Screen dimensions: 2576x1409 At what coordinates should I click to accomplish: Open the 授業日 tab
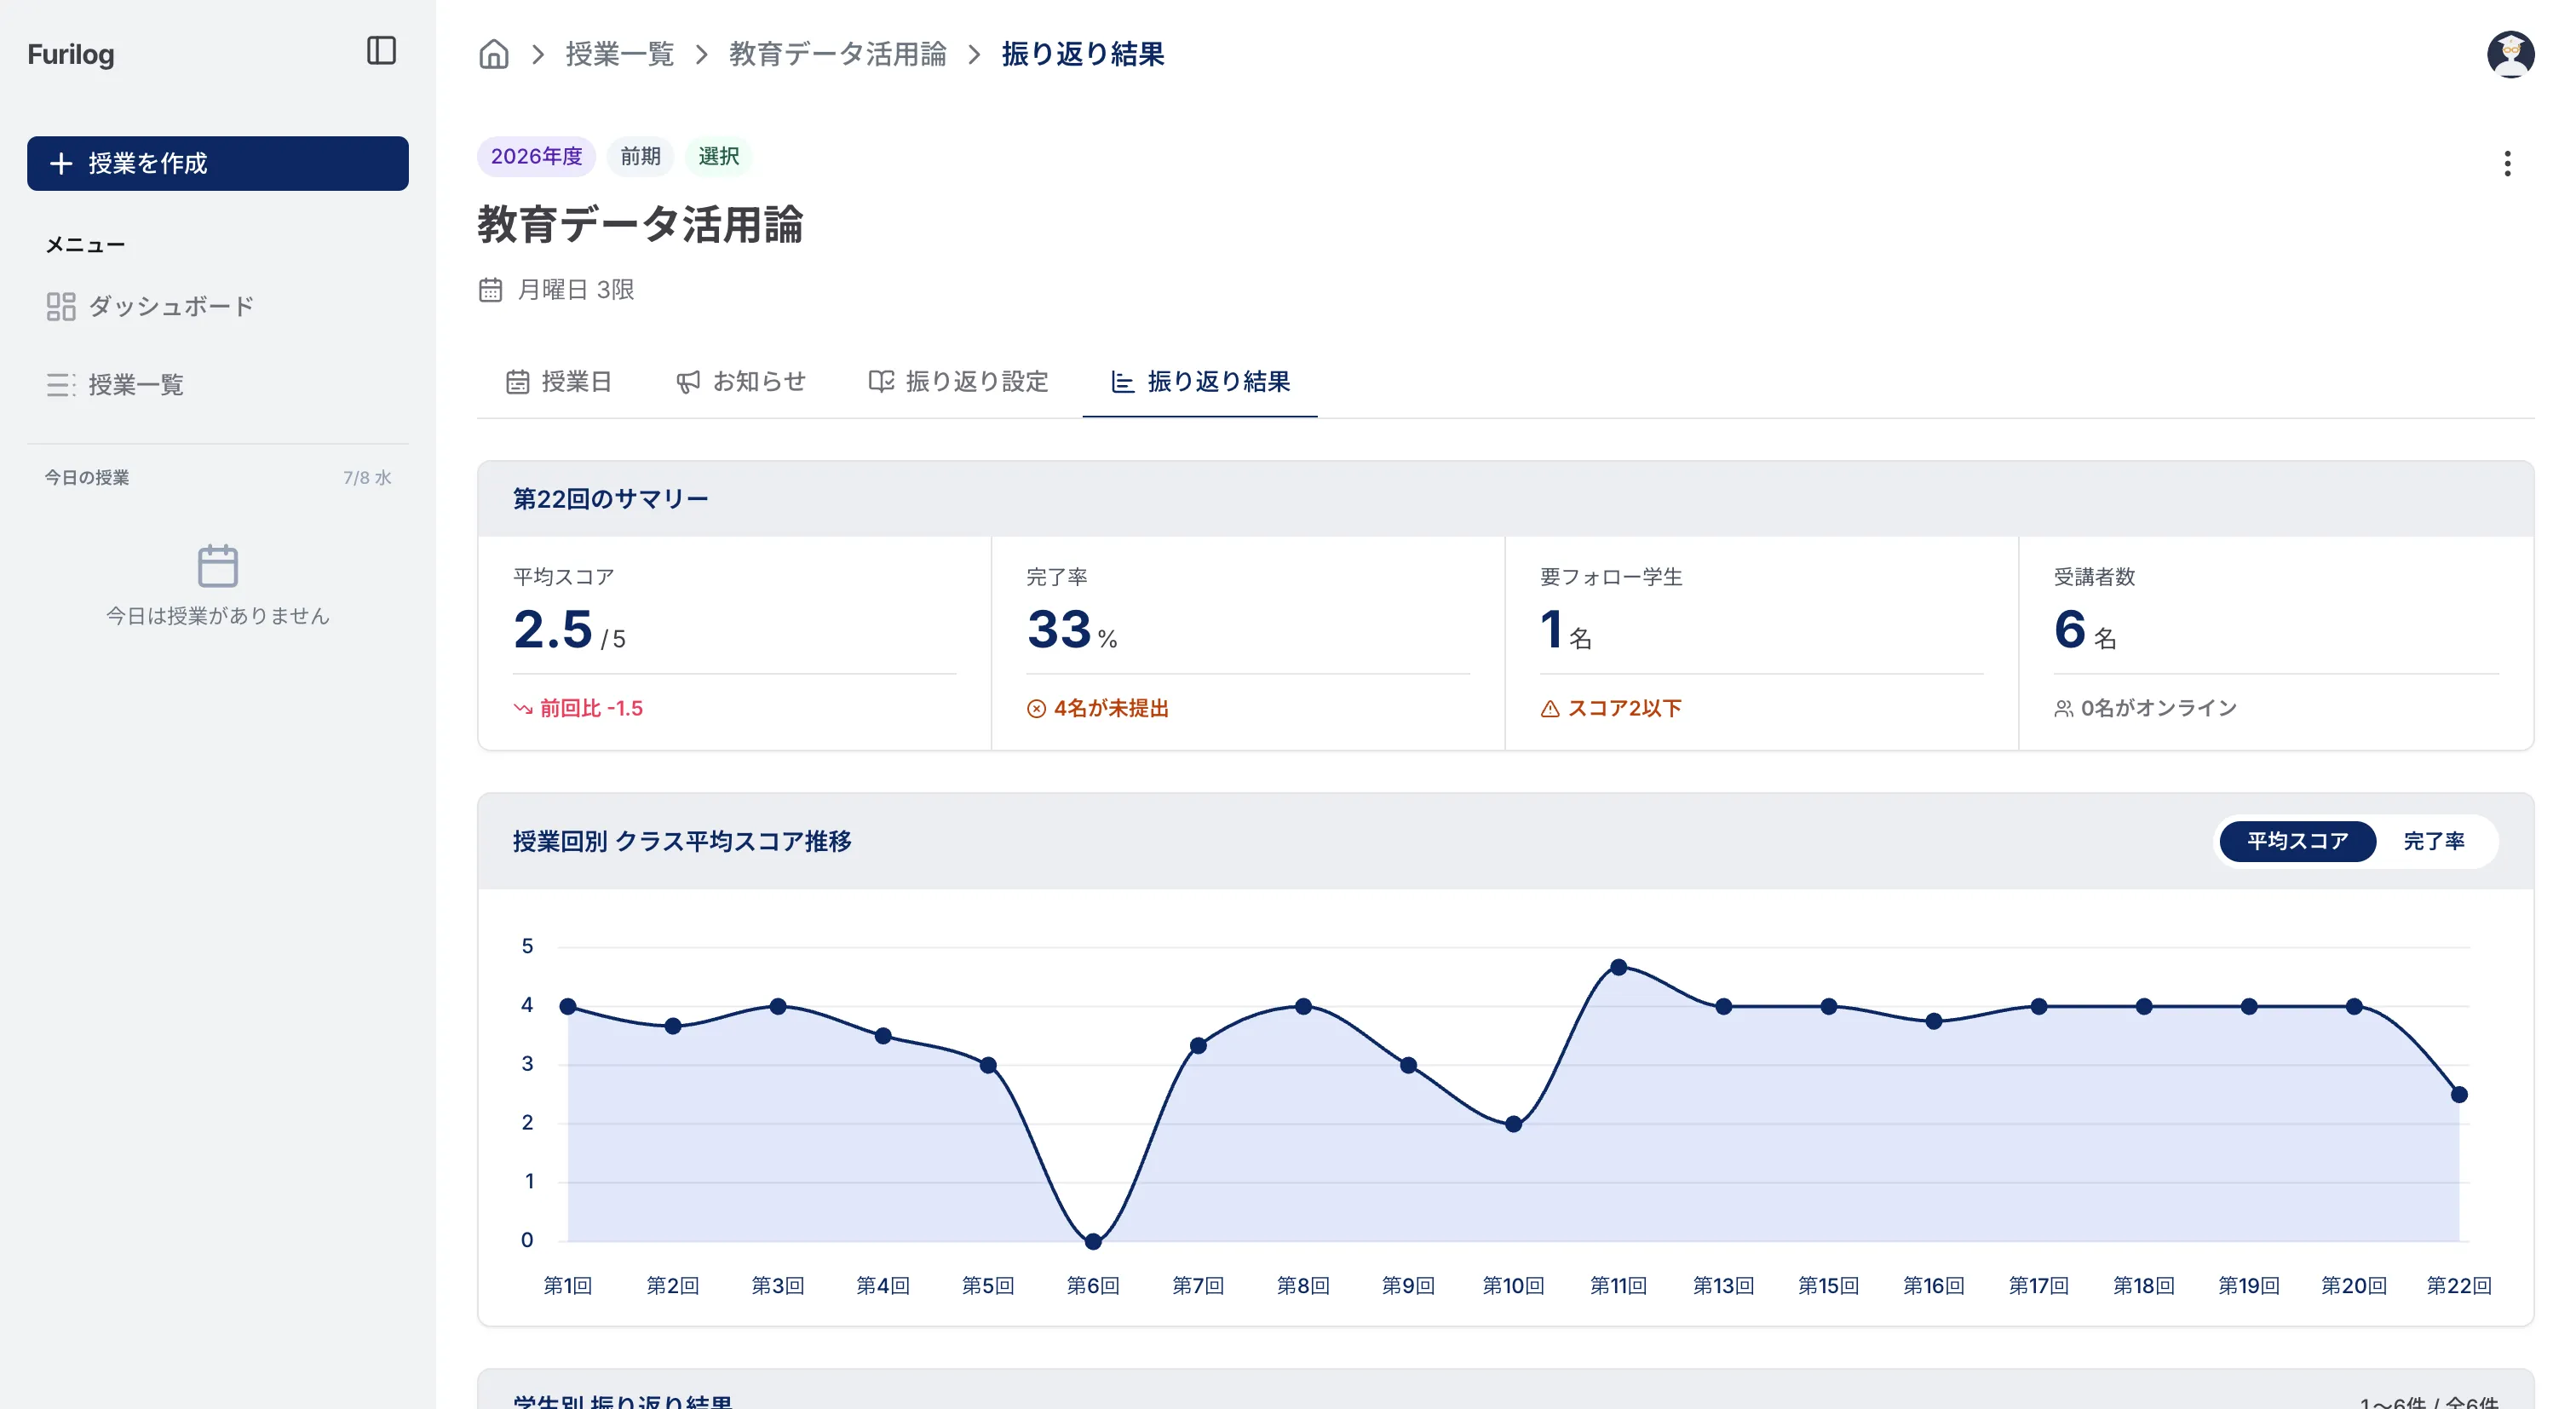pyautogui.click(x=559, y=382)
